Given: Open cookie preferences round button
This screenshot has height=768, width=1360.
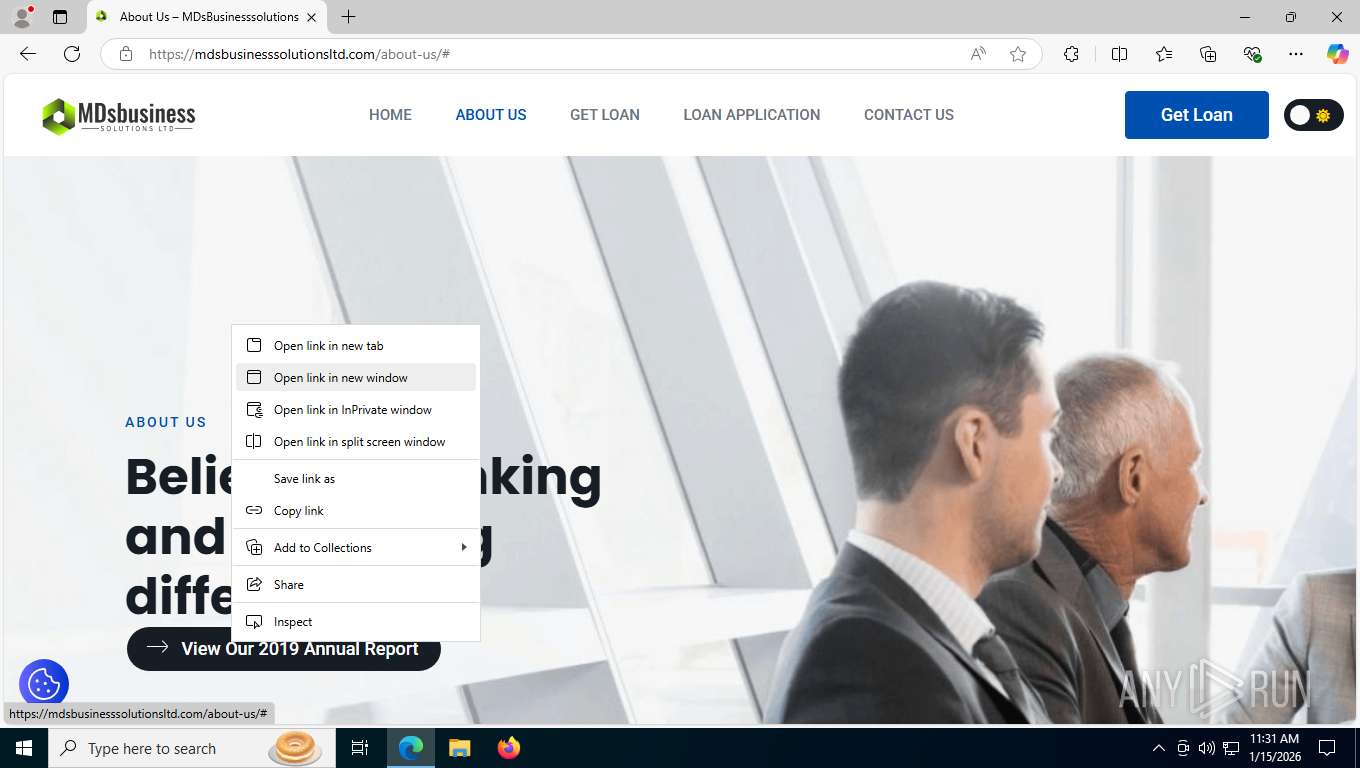Looking at the screenshot, I should 44,684.
